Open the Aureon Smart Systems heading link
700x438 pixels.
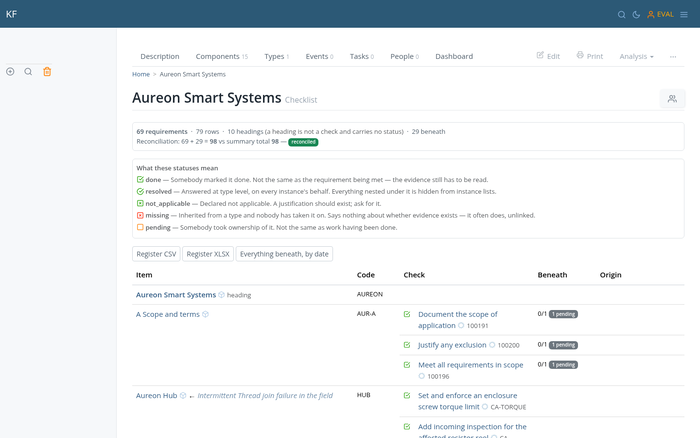176,295
